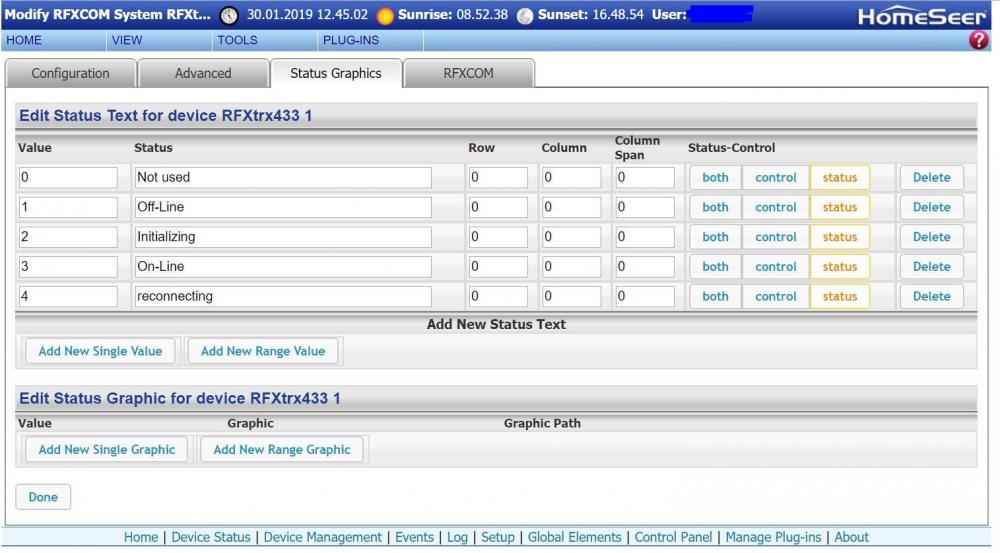The width and height of the screenshot is (1000, 553).
Task: Click the Initializing status text field
Action: [283, 238]
